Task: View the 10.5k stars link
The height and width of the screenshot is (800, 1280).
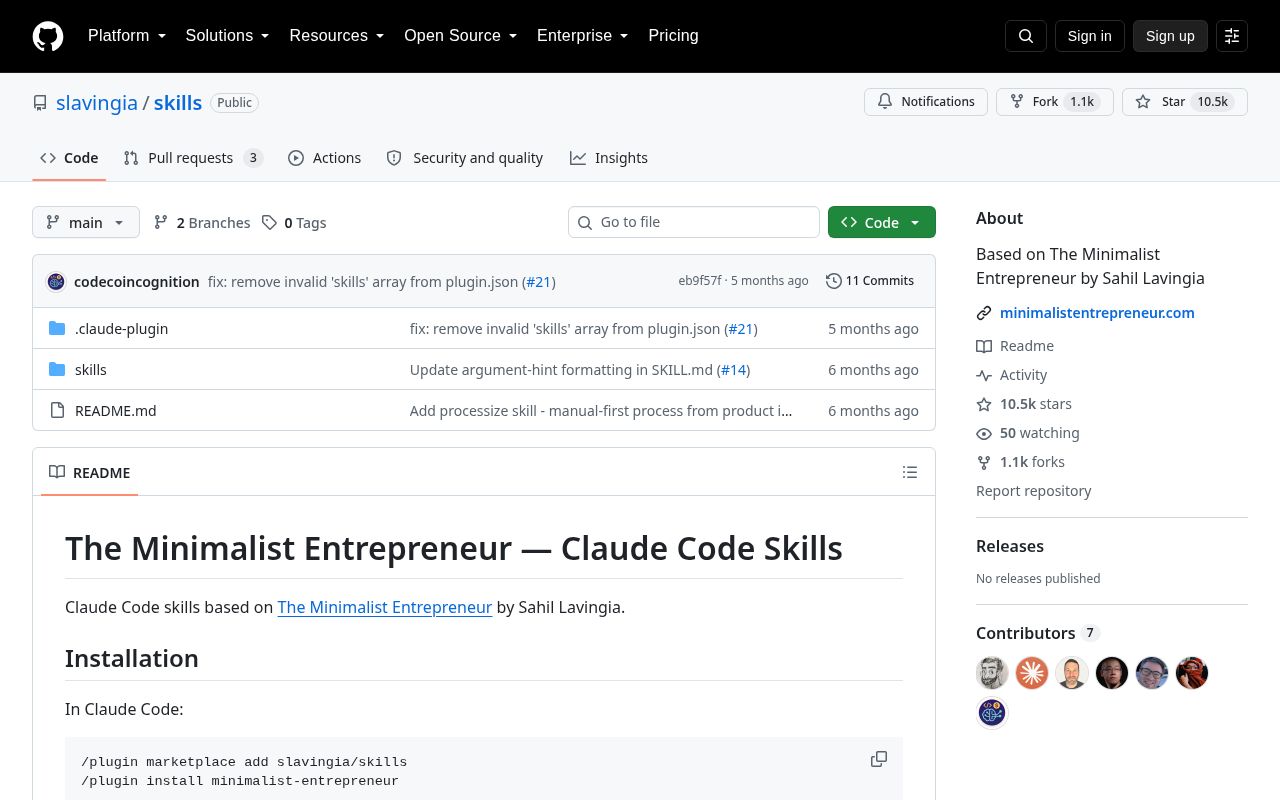Action: coord(1024,404)
